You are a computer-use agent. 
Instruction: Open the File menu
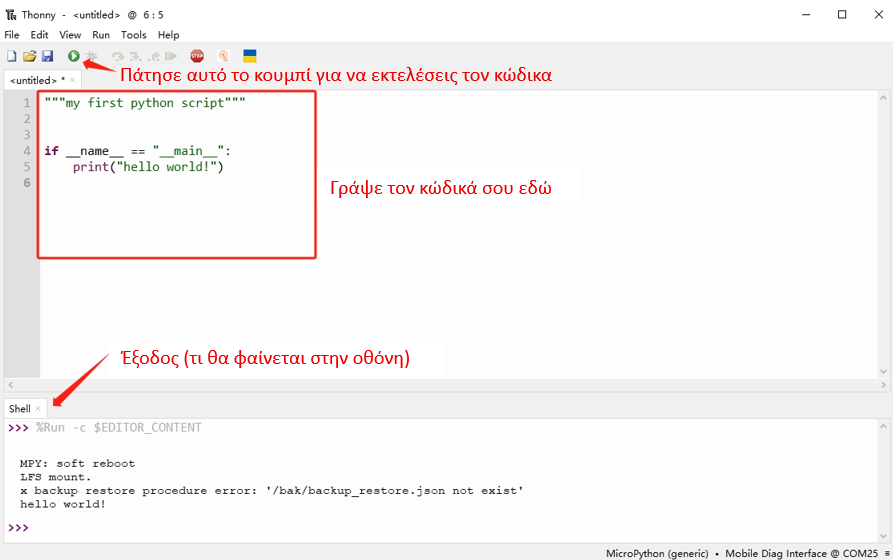(12, 35)
